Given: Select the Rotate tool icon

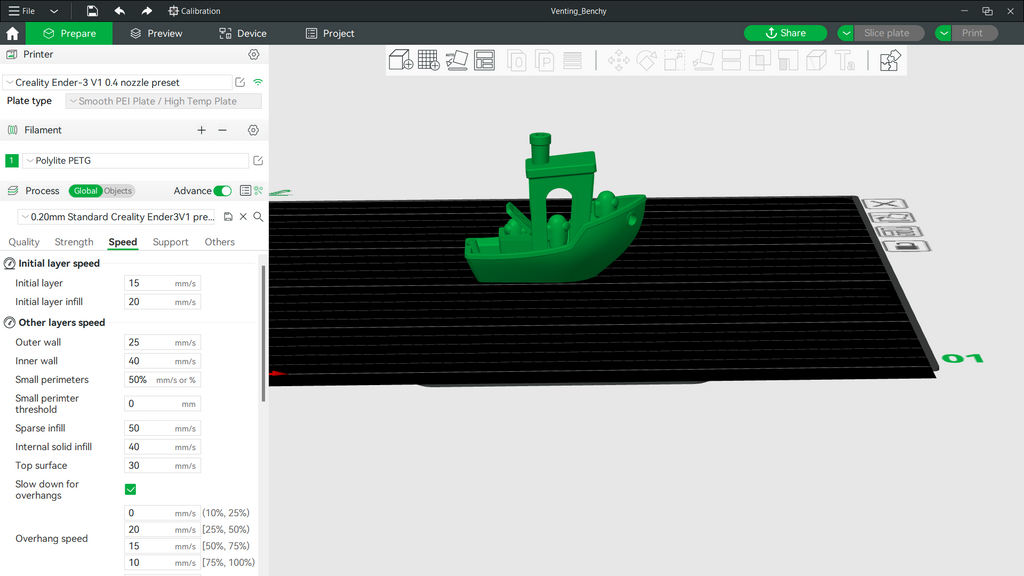Looking at the screenshot, I should coord(647,61).
